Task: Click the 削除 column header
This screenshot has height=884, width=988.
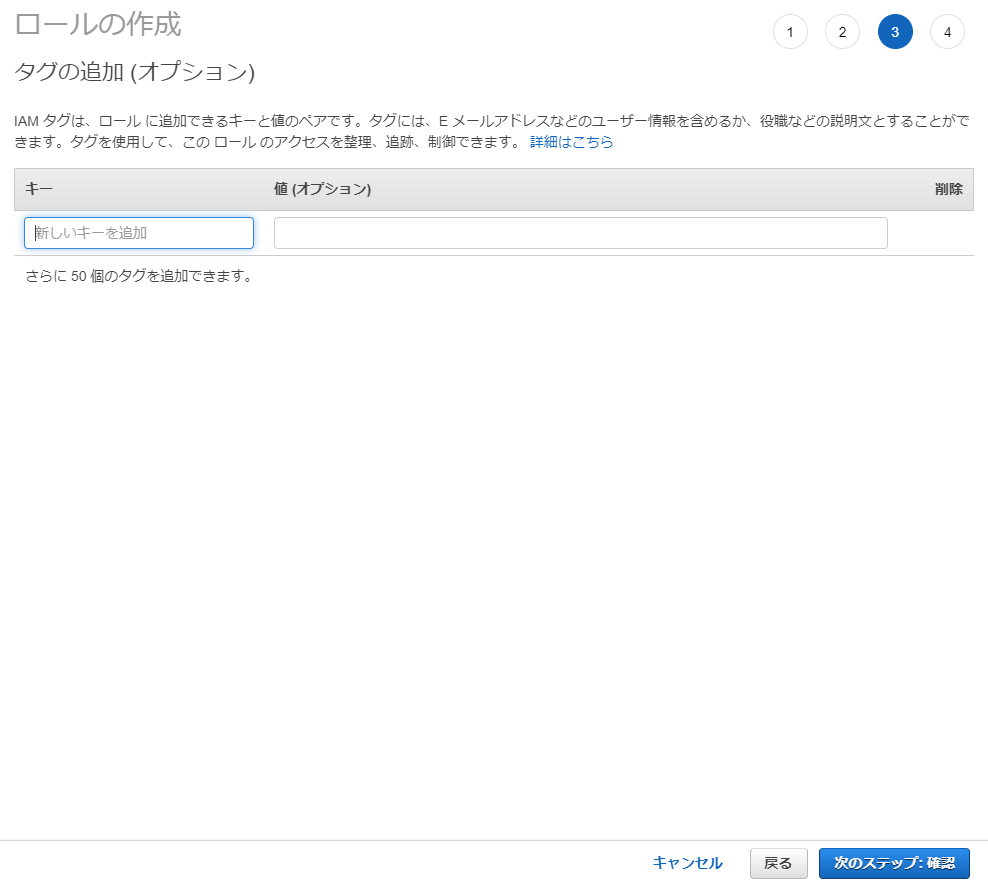Action: pyautogui.click(x=948, y=189)
